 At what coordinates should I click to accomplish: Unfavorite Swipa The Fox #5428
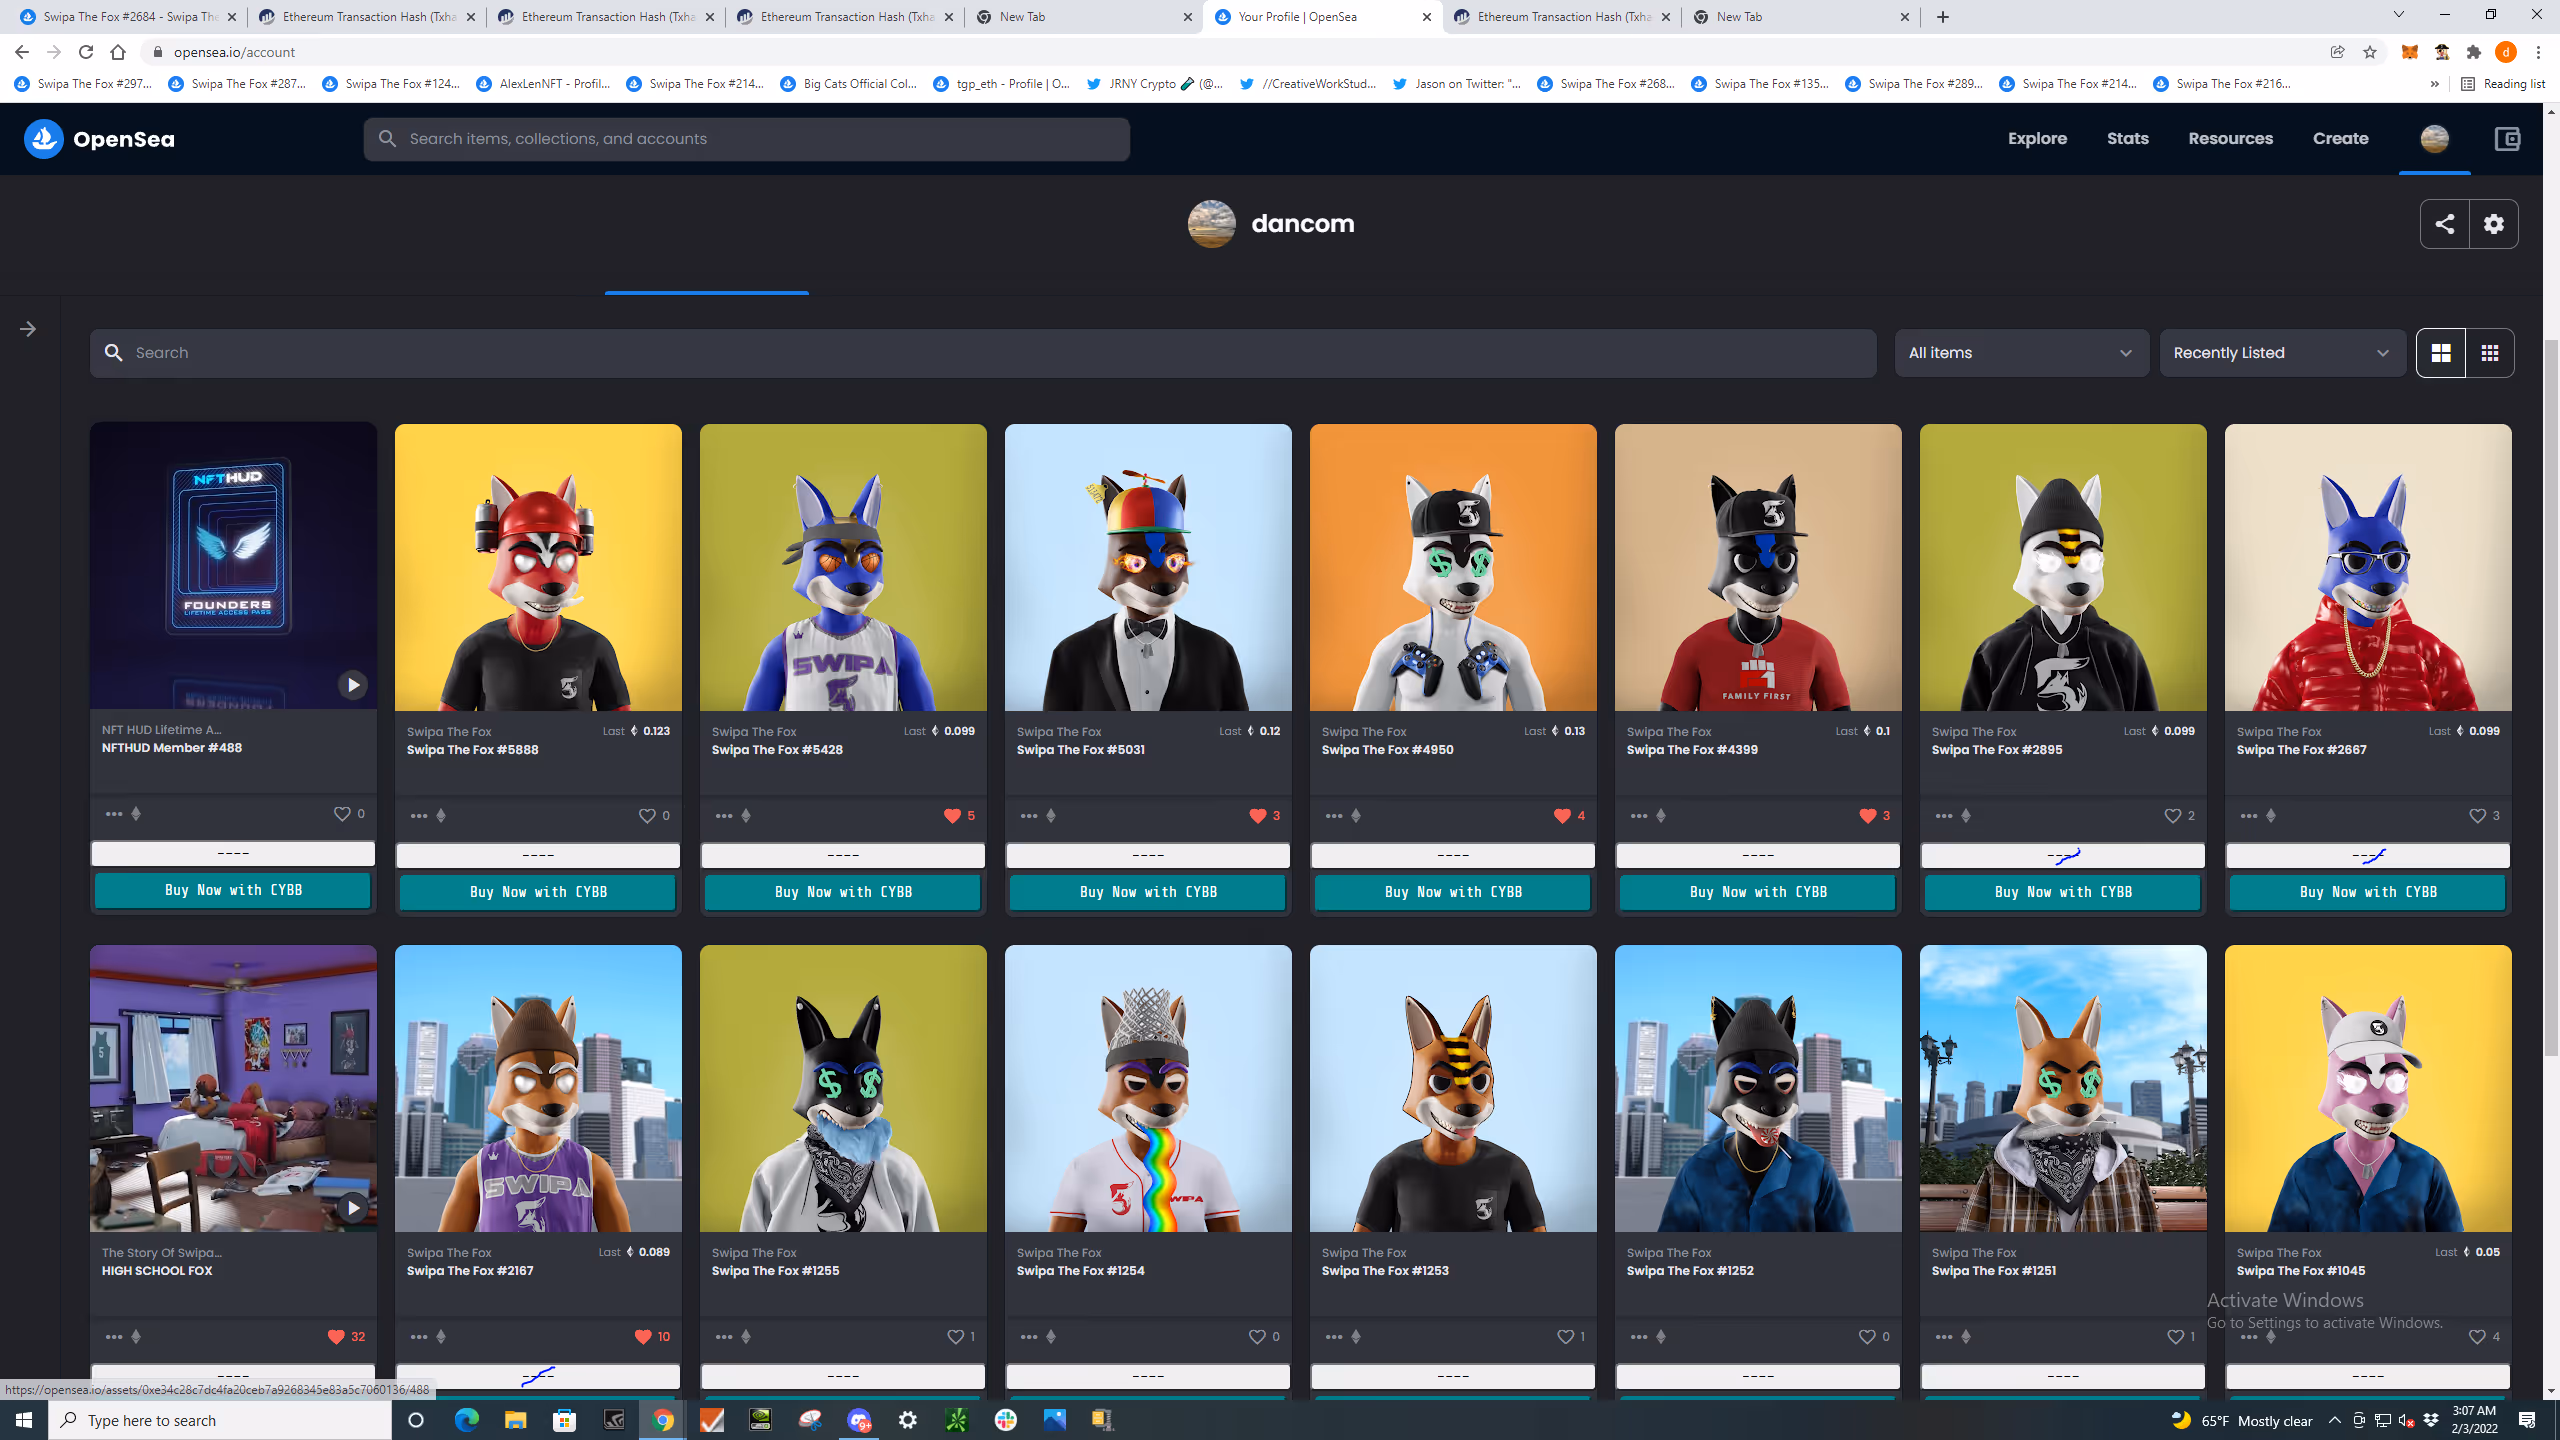pos(951,816)
